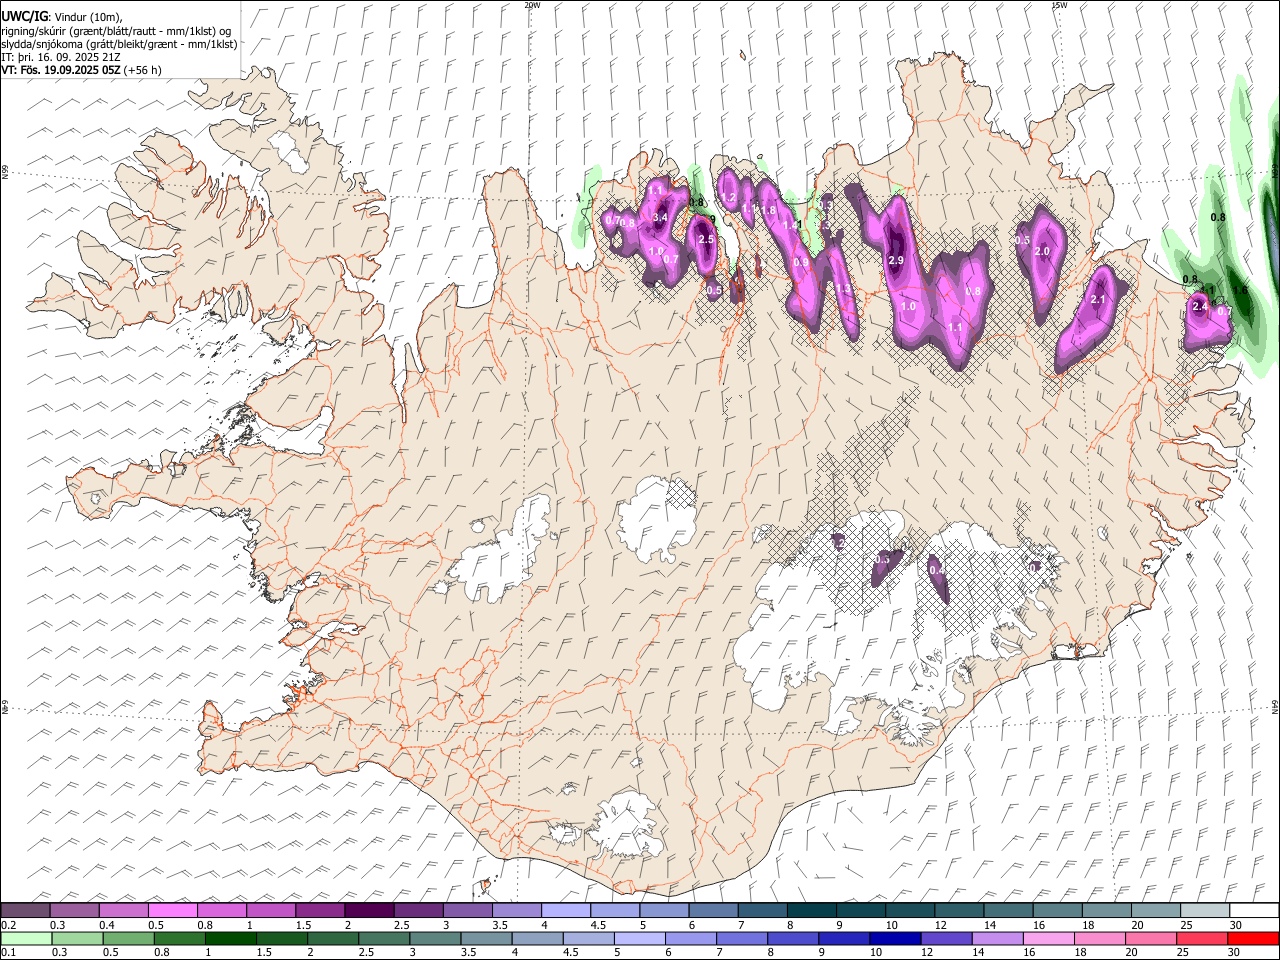
Task: Click the bright red lower swatch after 30
Action: click(x=1253, y=939)
